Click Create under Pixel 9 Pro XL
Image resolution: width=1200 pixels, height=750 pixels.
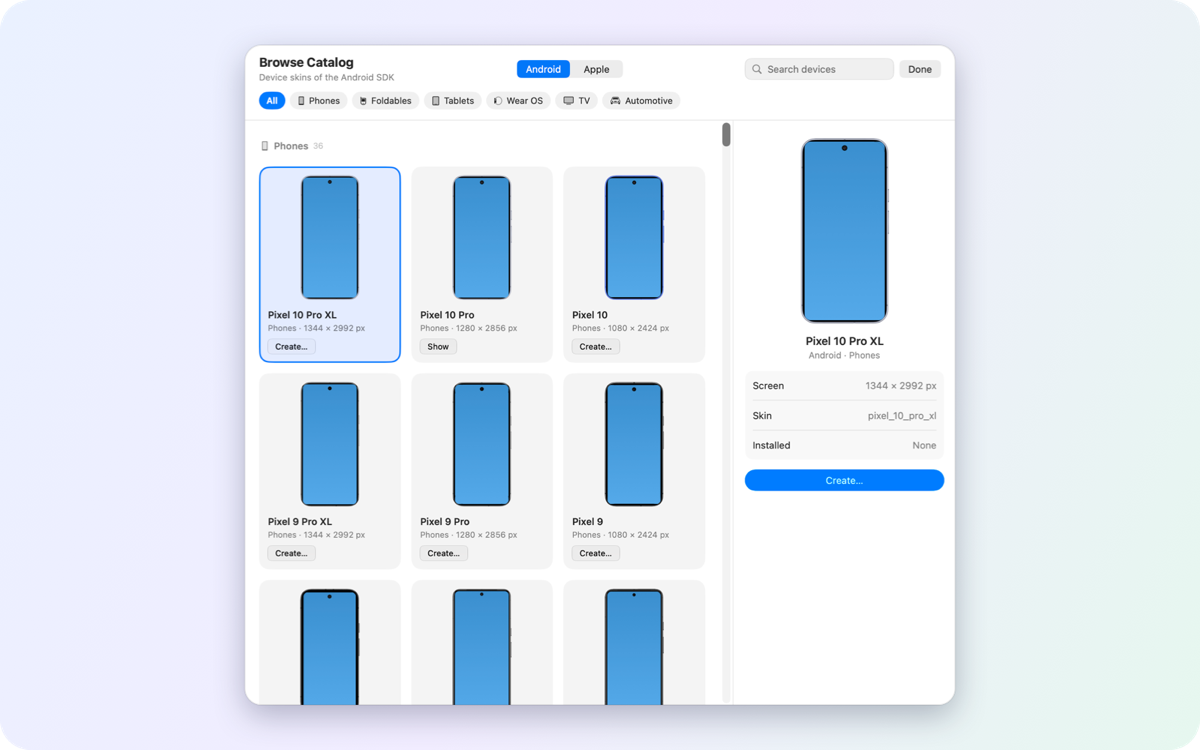coord(291,553)
